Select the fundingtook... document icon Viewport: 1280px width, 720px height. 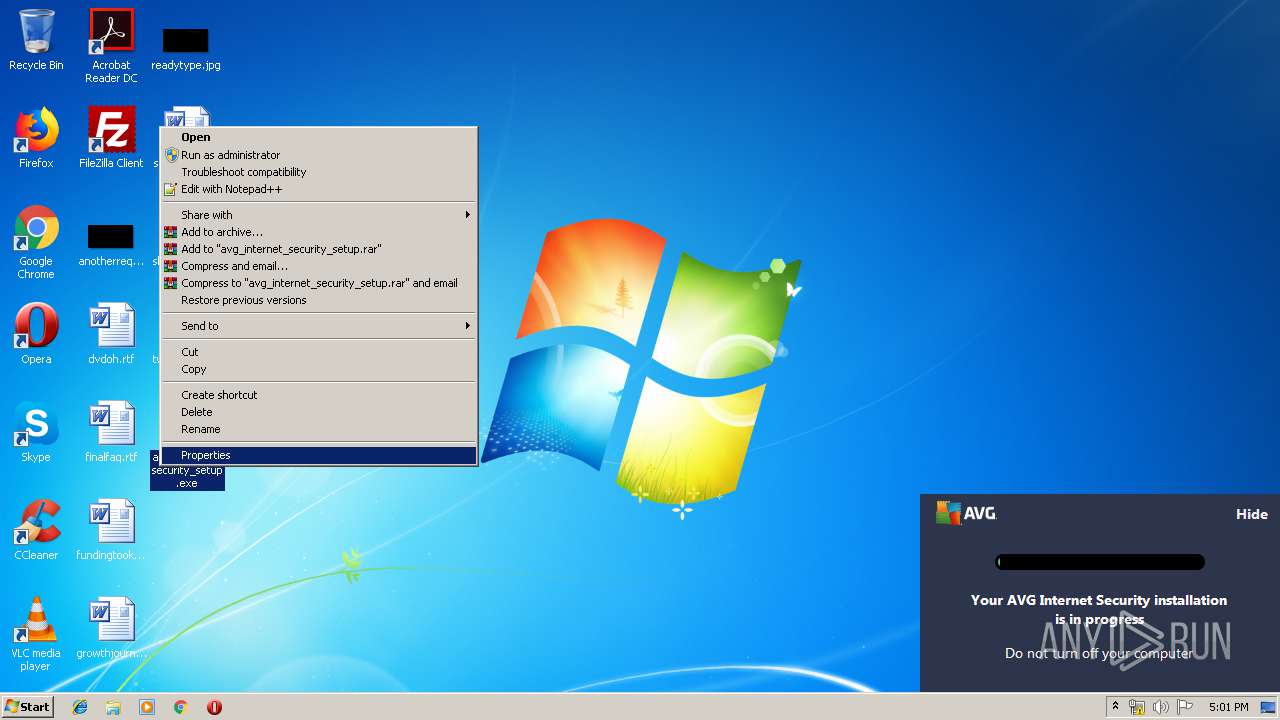tap(111, 530)
